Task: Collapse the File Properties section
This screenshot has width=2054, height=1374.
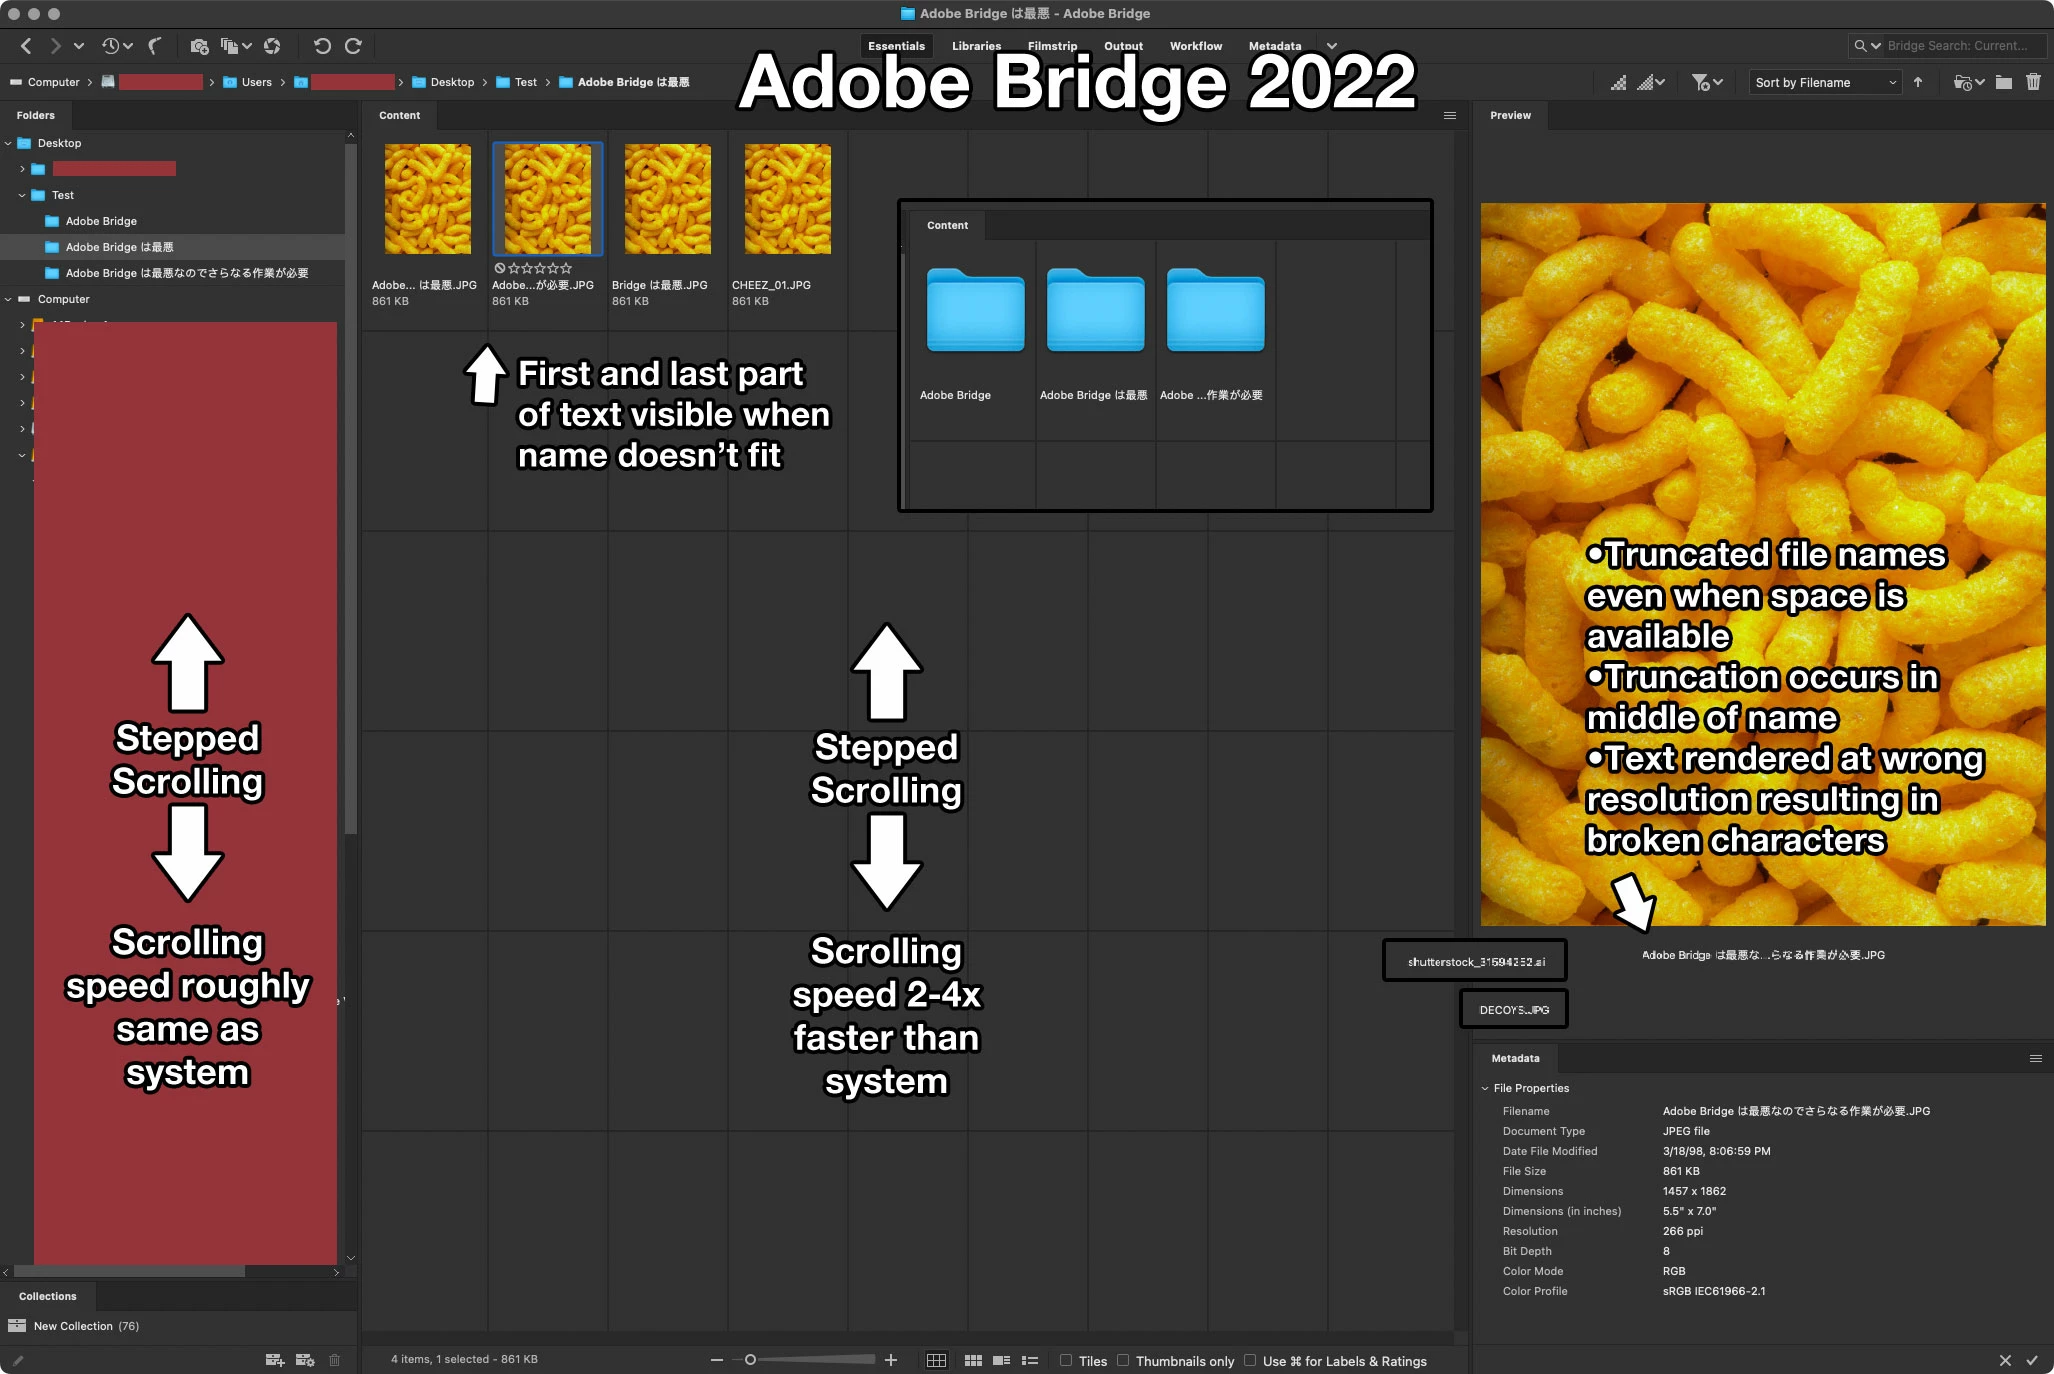Action: [x=1485, y=1088]
